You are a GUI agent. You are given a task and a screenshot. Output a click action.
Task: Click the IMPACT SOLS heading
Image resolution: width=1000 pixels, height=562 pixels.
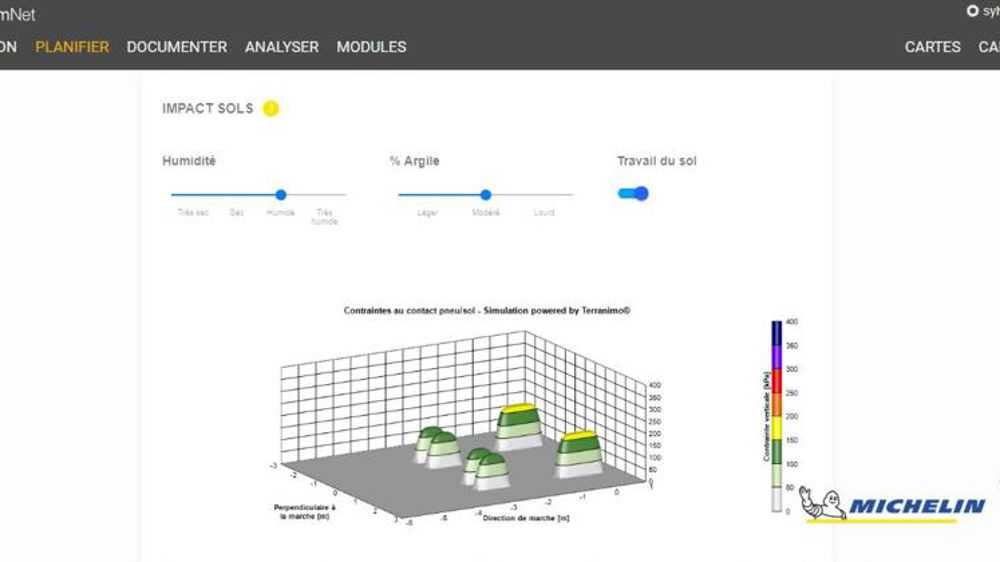(207, 108)
